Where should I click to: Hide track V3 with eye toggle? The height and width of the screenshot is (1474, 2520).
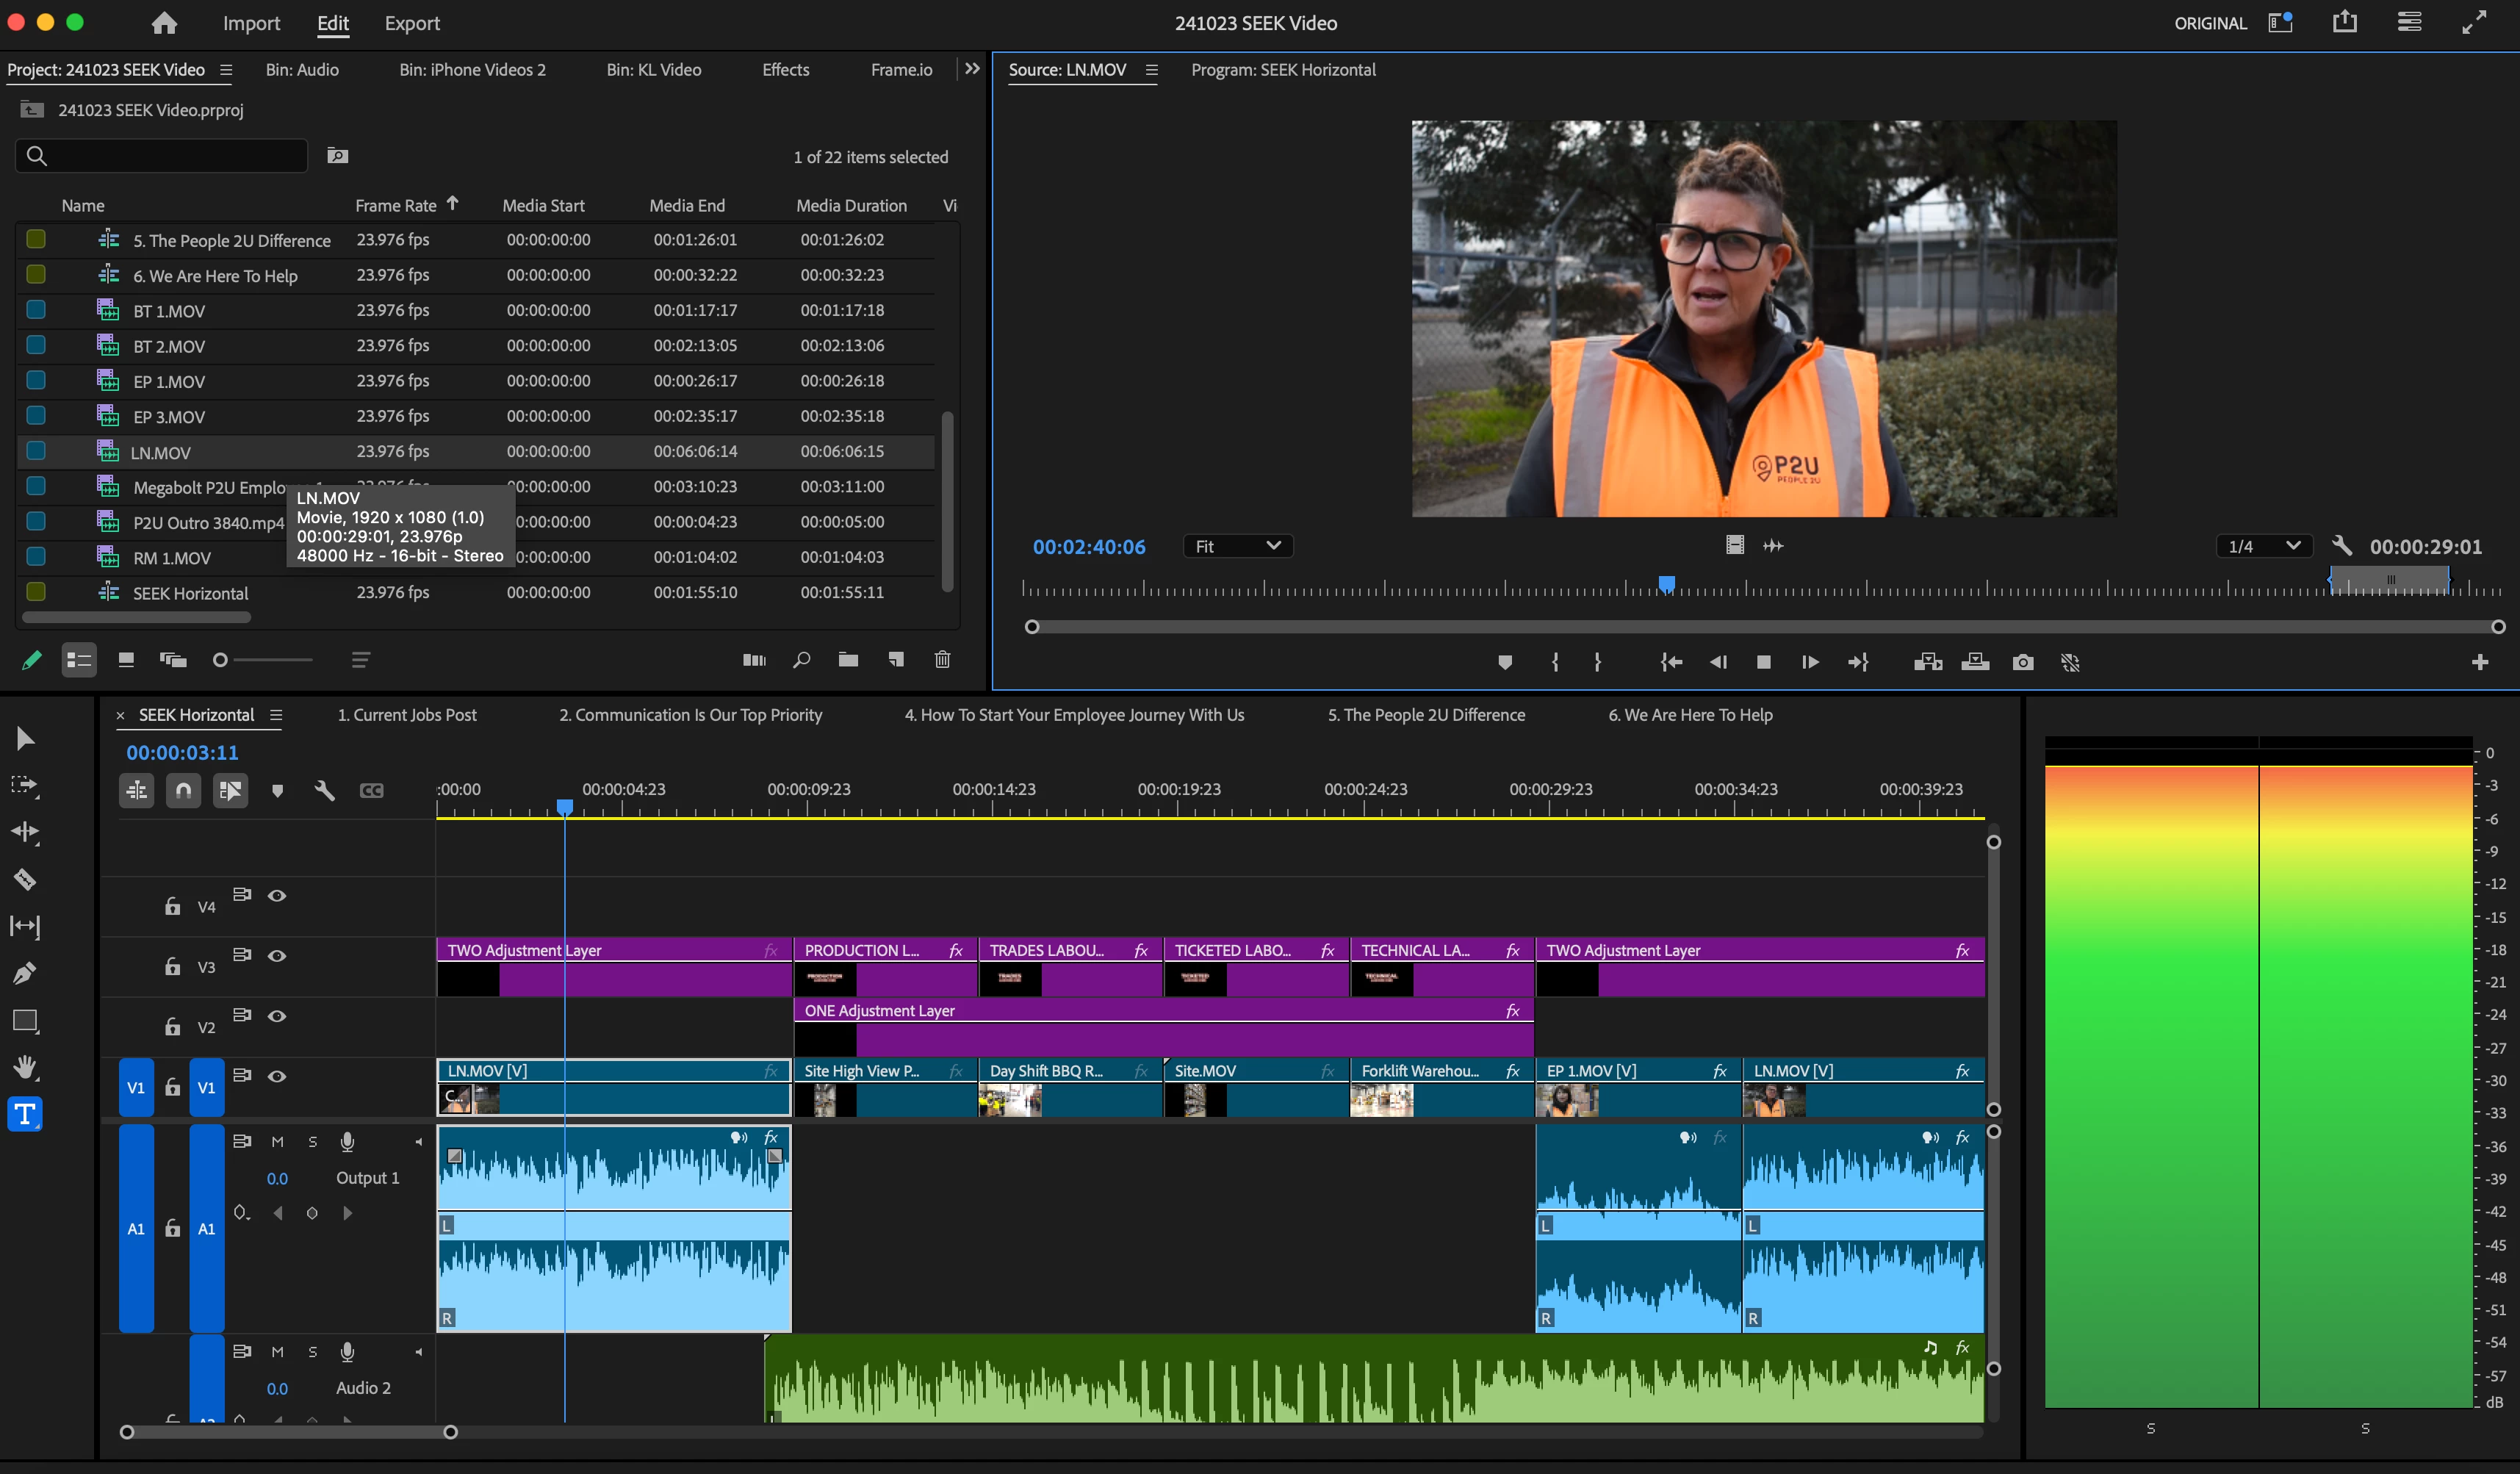pyautogui.click(x=277, y=956)
